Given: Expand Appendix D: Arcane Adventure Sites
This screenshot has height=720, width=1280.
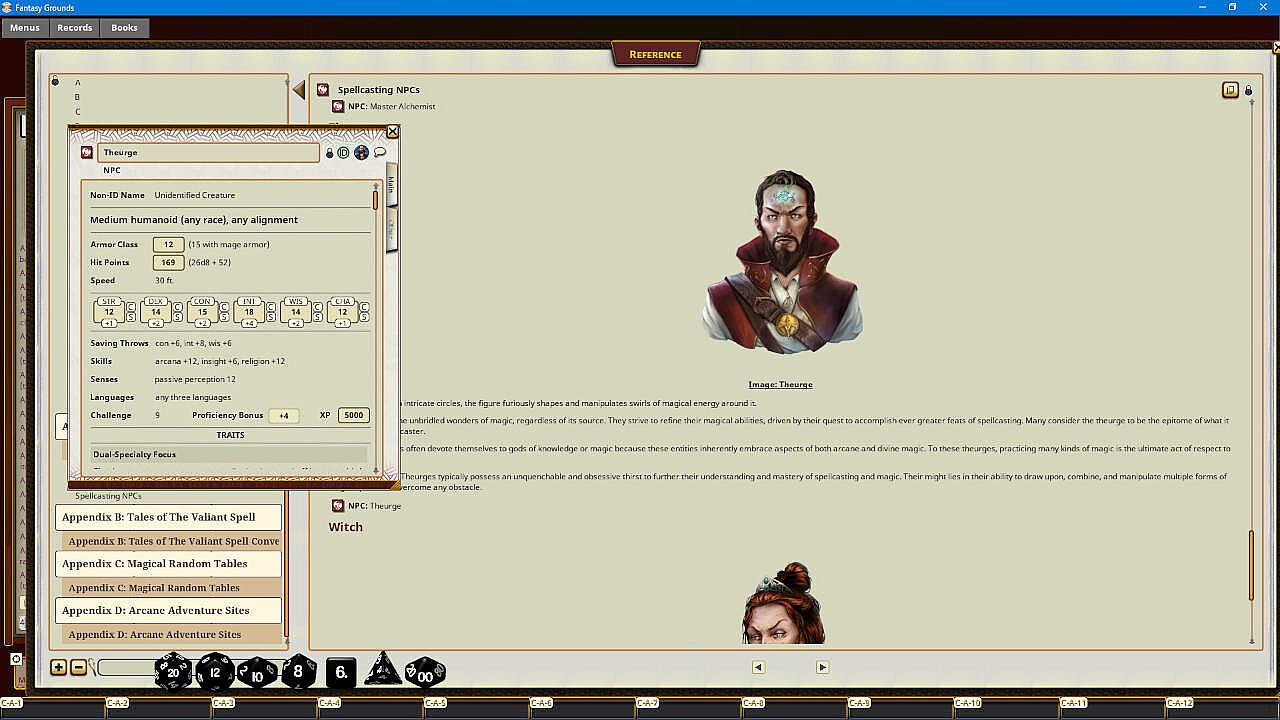Looking at the screenshot, I should click(x=168, y=610).
